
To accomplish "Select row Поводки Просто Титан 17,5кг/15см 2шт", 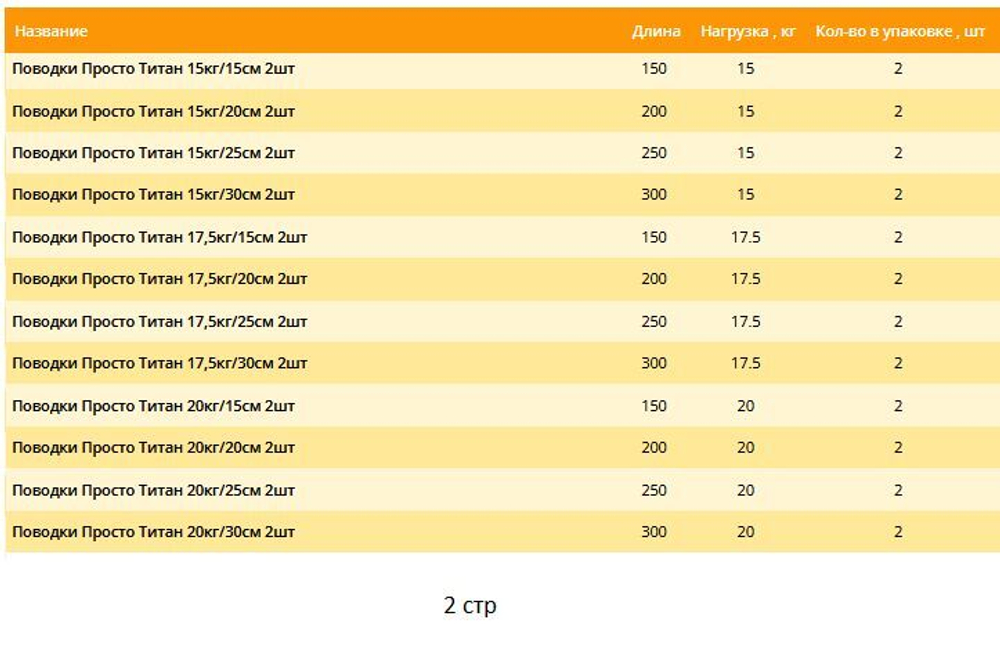I will 502,237.
